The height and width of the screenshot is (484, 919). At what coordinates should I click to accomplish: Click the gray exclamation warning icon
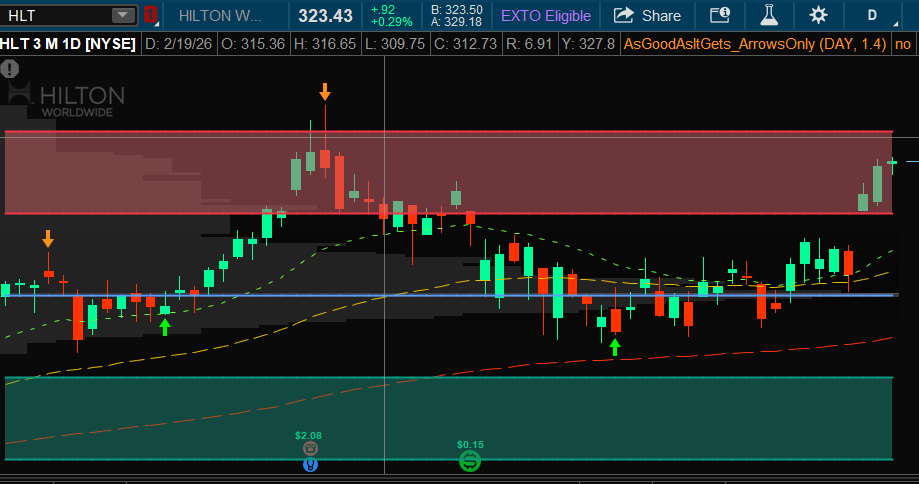pyautogui.click(x=10, y=69)
